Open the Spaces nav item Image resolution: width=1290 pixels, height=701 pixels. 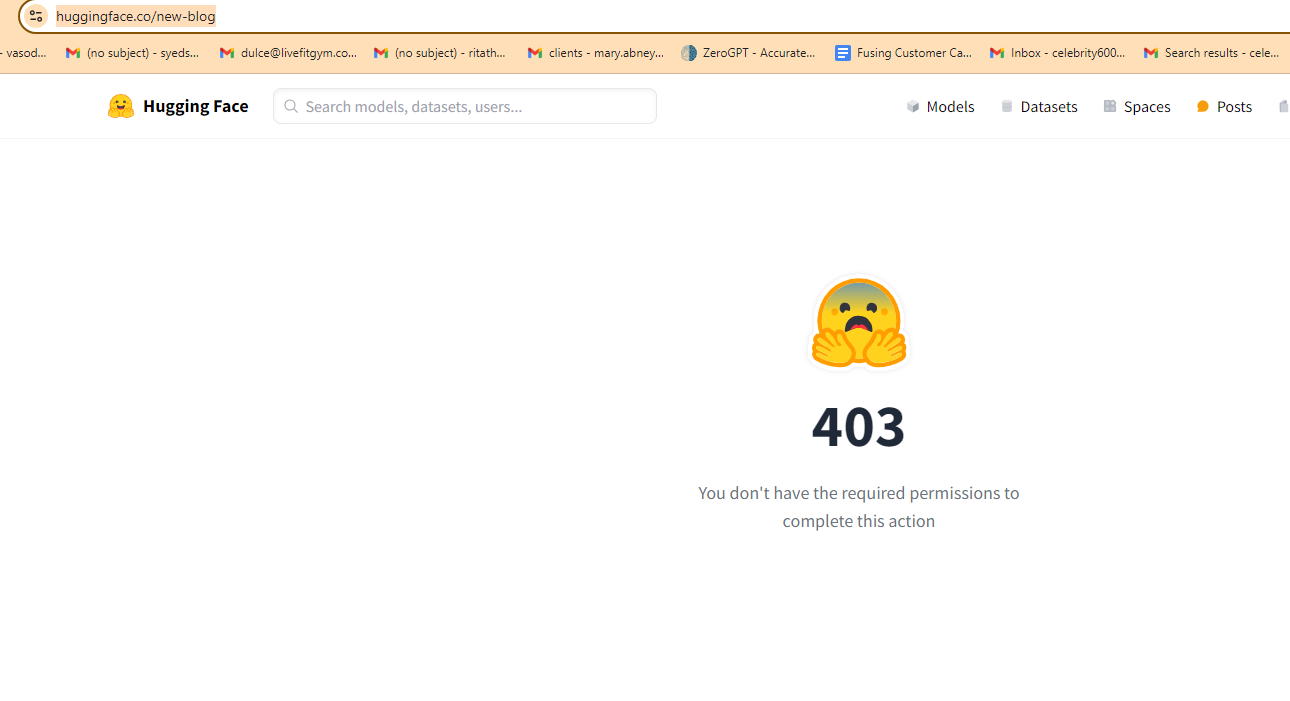point(1137,106)
